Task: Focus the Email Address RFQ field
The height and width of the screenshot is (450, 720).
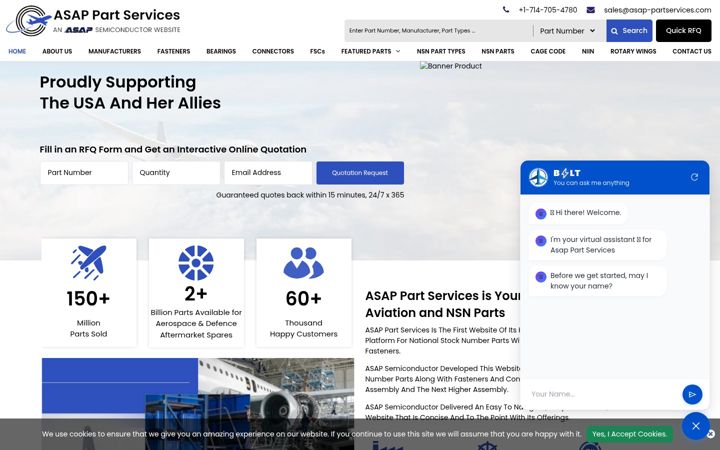Action: point(268,173)
